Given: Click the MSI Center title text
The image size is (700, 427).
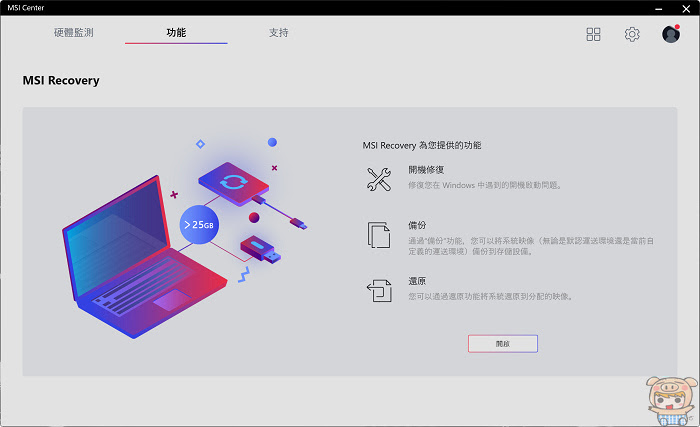Looking at the screenshot, I should pos(26,8).
